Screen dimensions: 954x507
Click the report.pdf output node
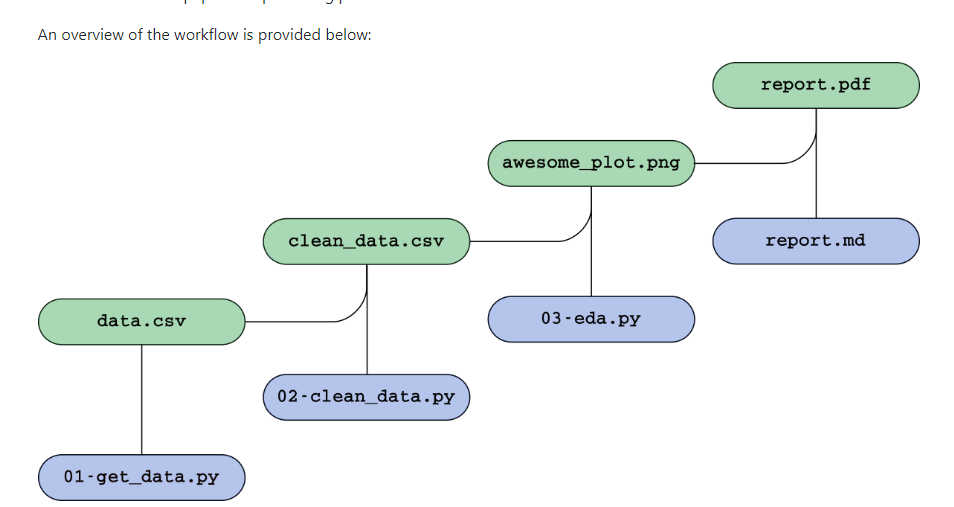[815, 85]
